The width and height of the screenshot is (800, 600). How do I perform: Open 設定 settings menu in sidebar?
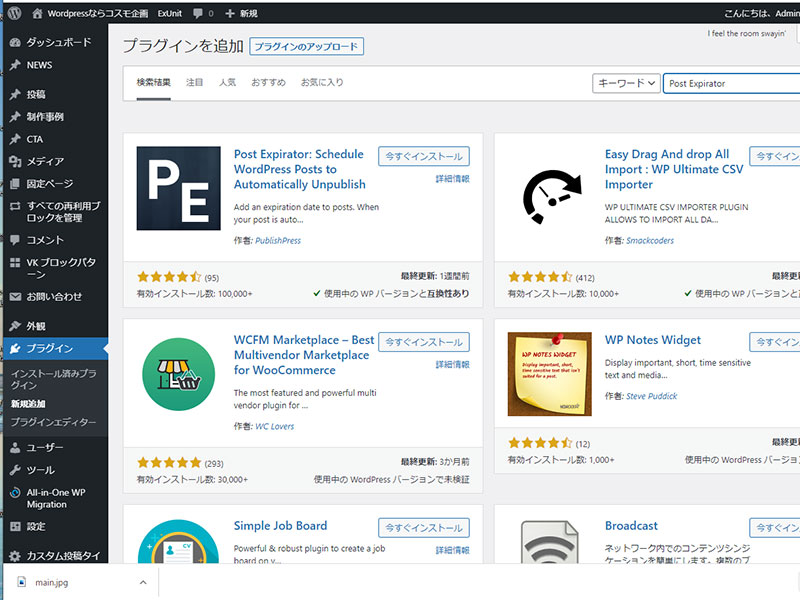pyautogui.click(x=36, y=526)
